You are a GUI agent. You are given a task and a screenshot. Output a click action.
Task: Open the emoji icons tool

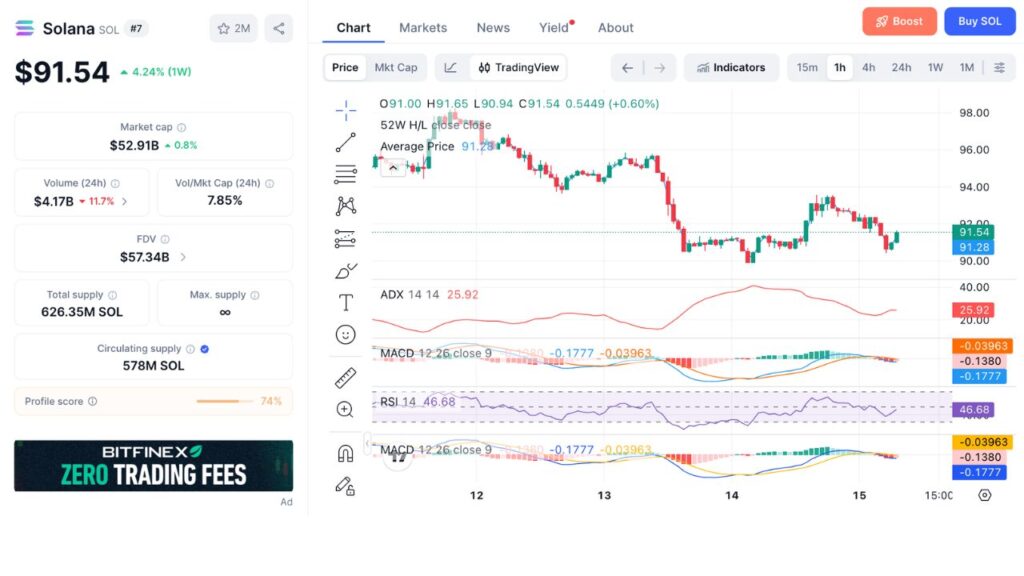click(x=345, y=334)
